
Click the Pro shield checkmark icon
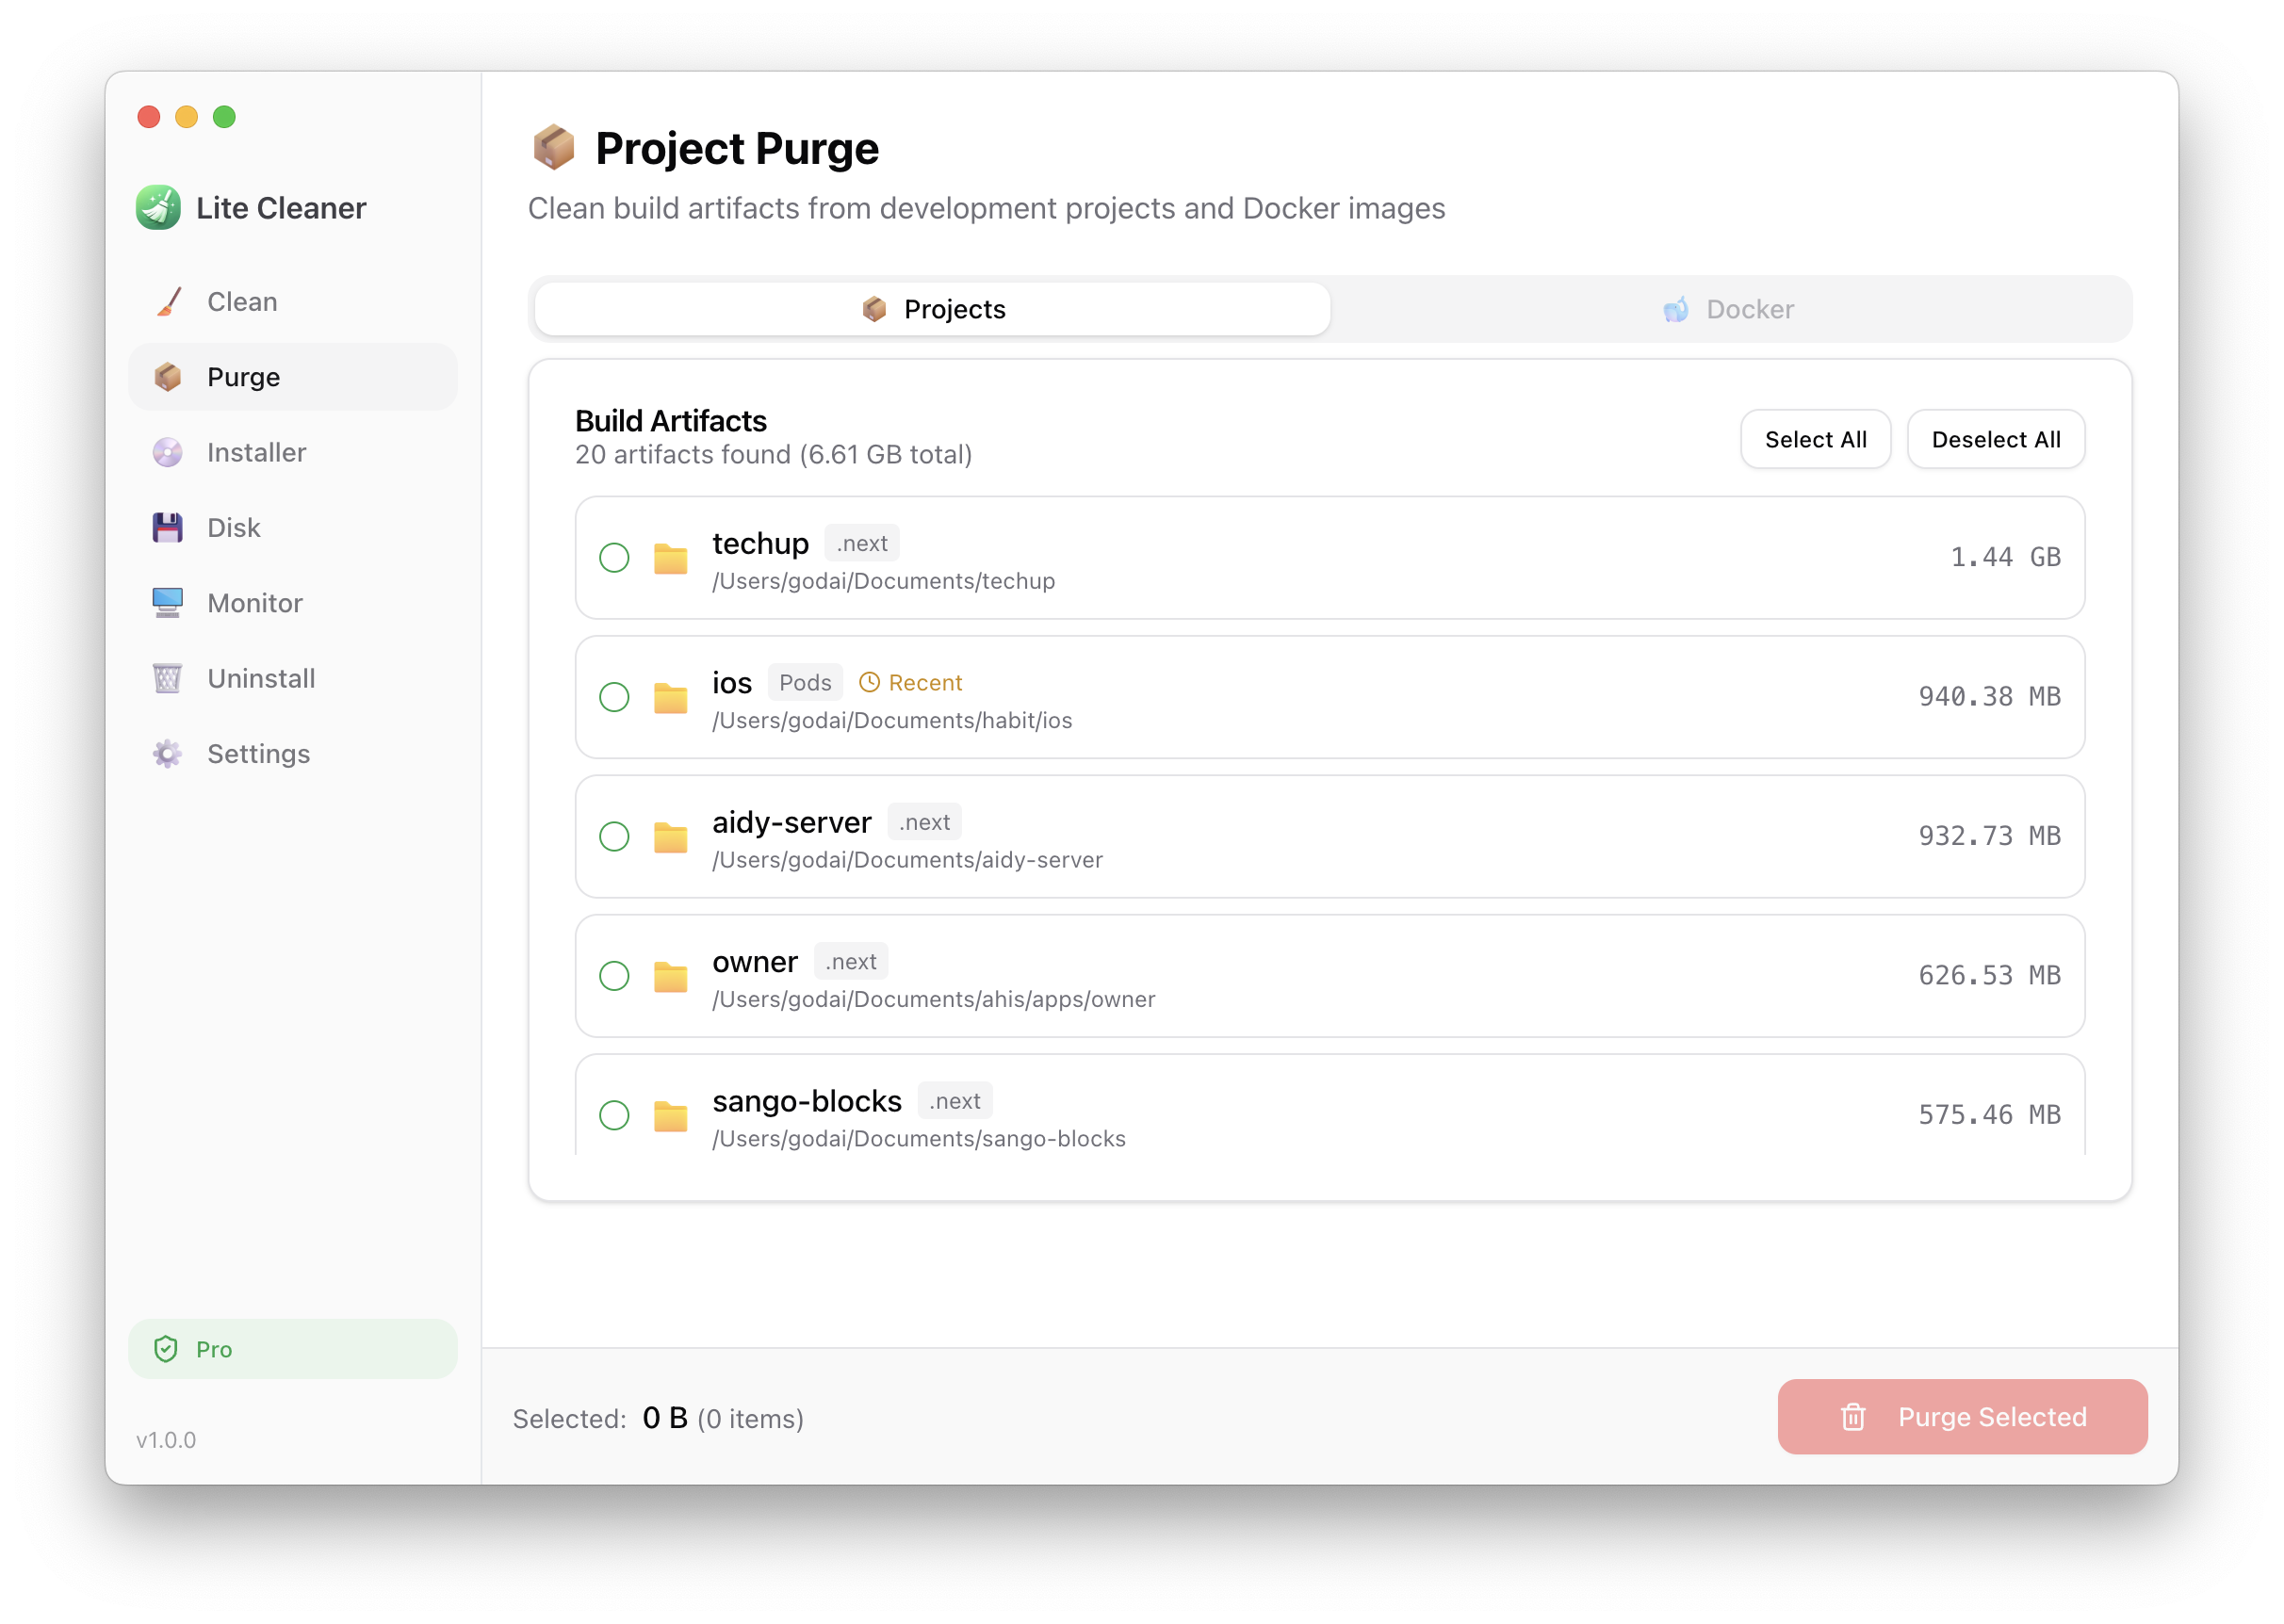coord(166,1349)
